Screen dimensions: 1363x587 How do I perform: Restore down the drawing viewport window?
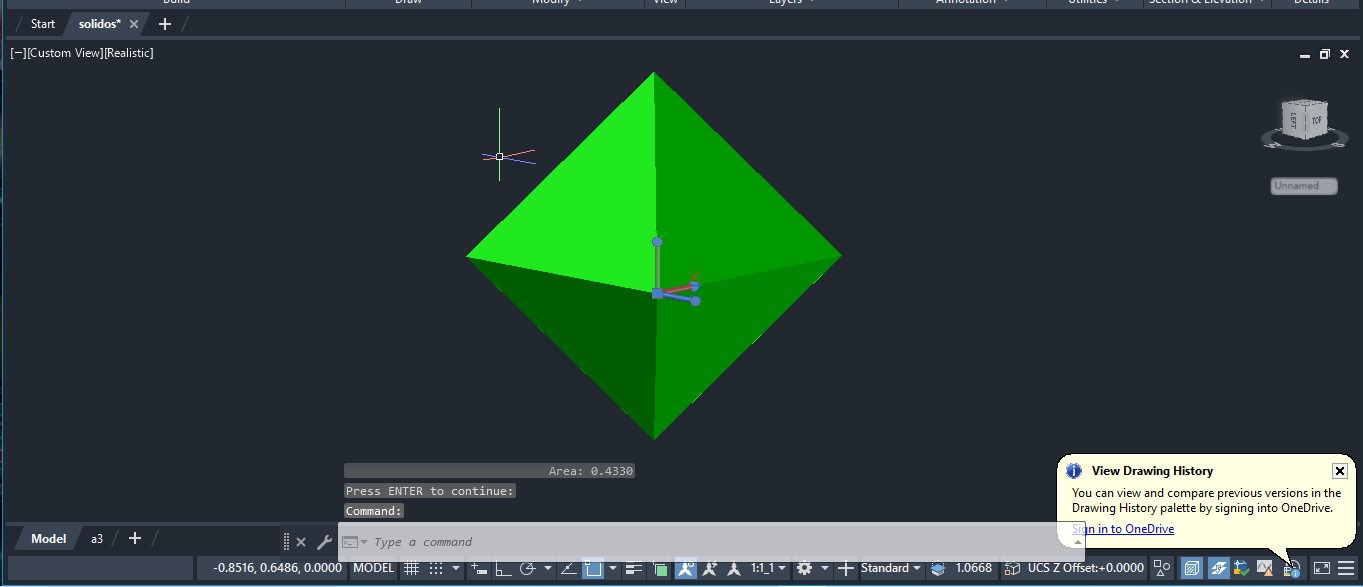coord(1325,54)
